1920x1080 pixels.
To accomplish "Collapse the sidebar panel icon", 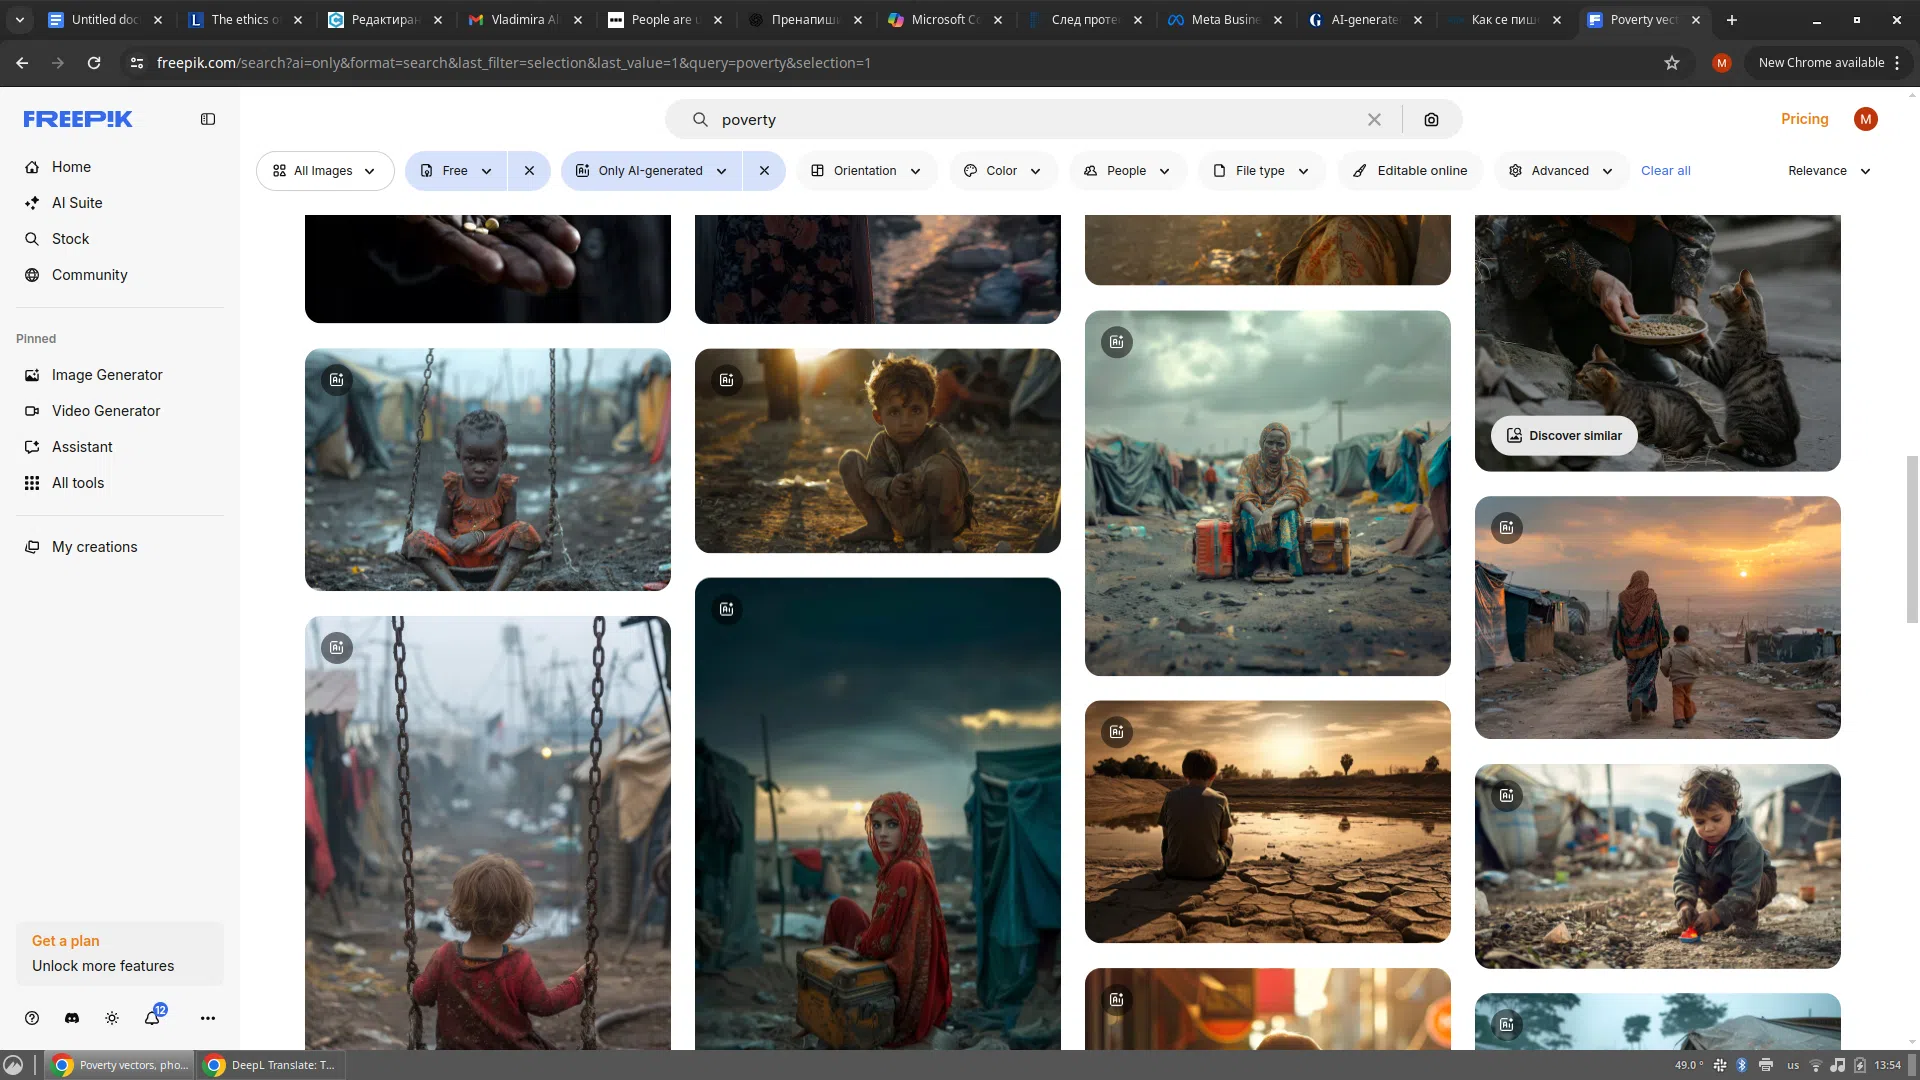I will click(x=208, y=119).
